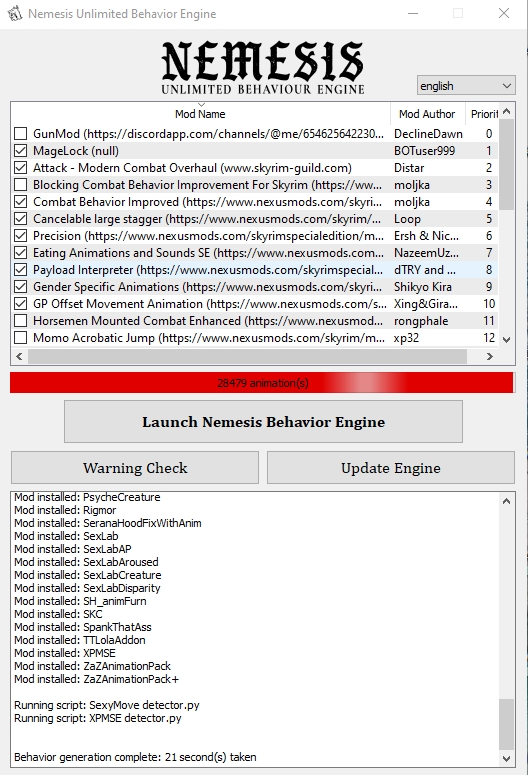Enable Blocking Combat Behavior Improvement checkbox
528x775 pixels.
(20, 184)
